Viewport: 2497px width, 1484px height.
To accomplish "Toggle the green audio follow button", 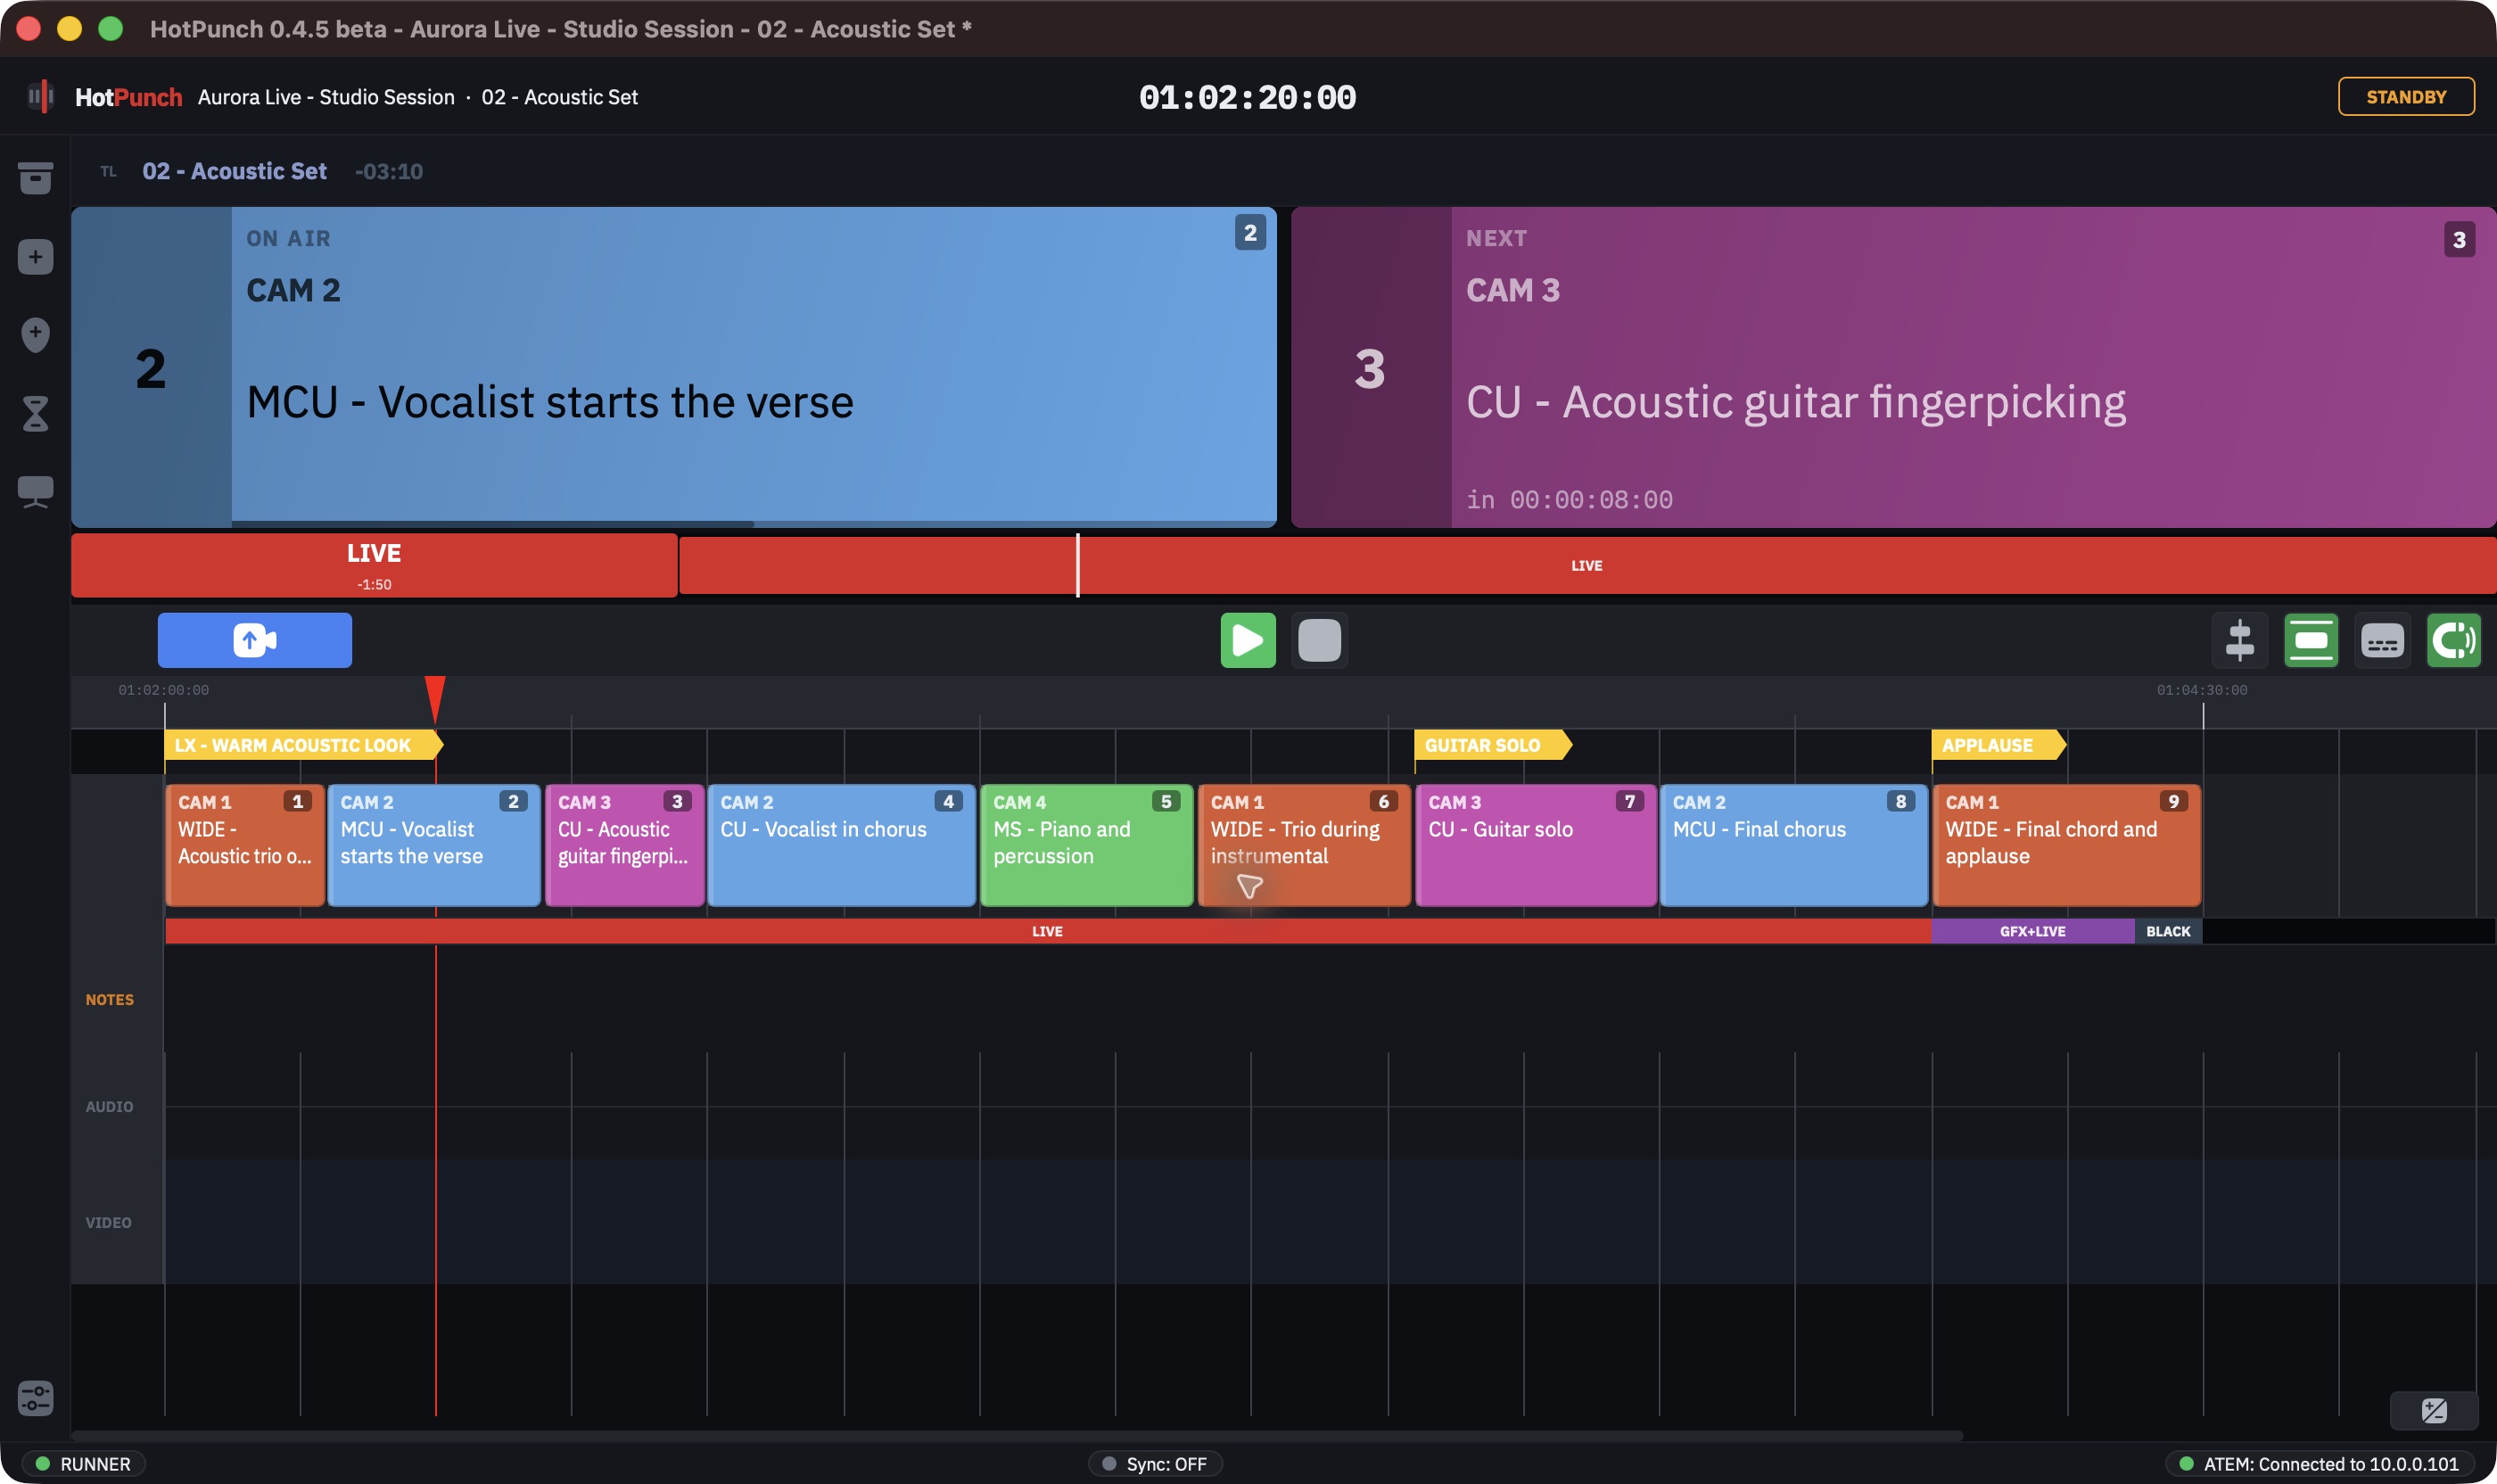I will pyautogui.click(x=2453, y=640).
